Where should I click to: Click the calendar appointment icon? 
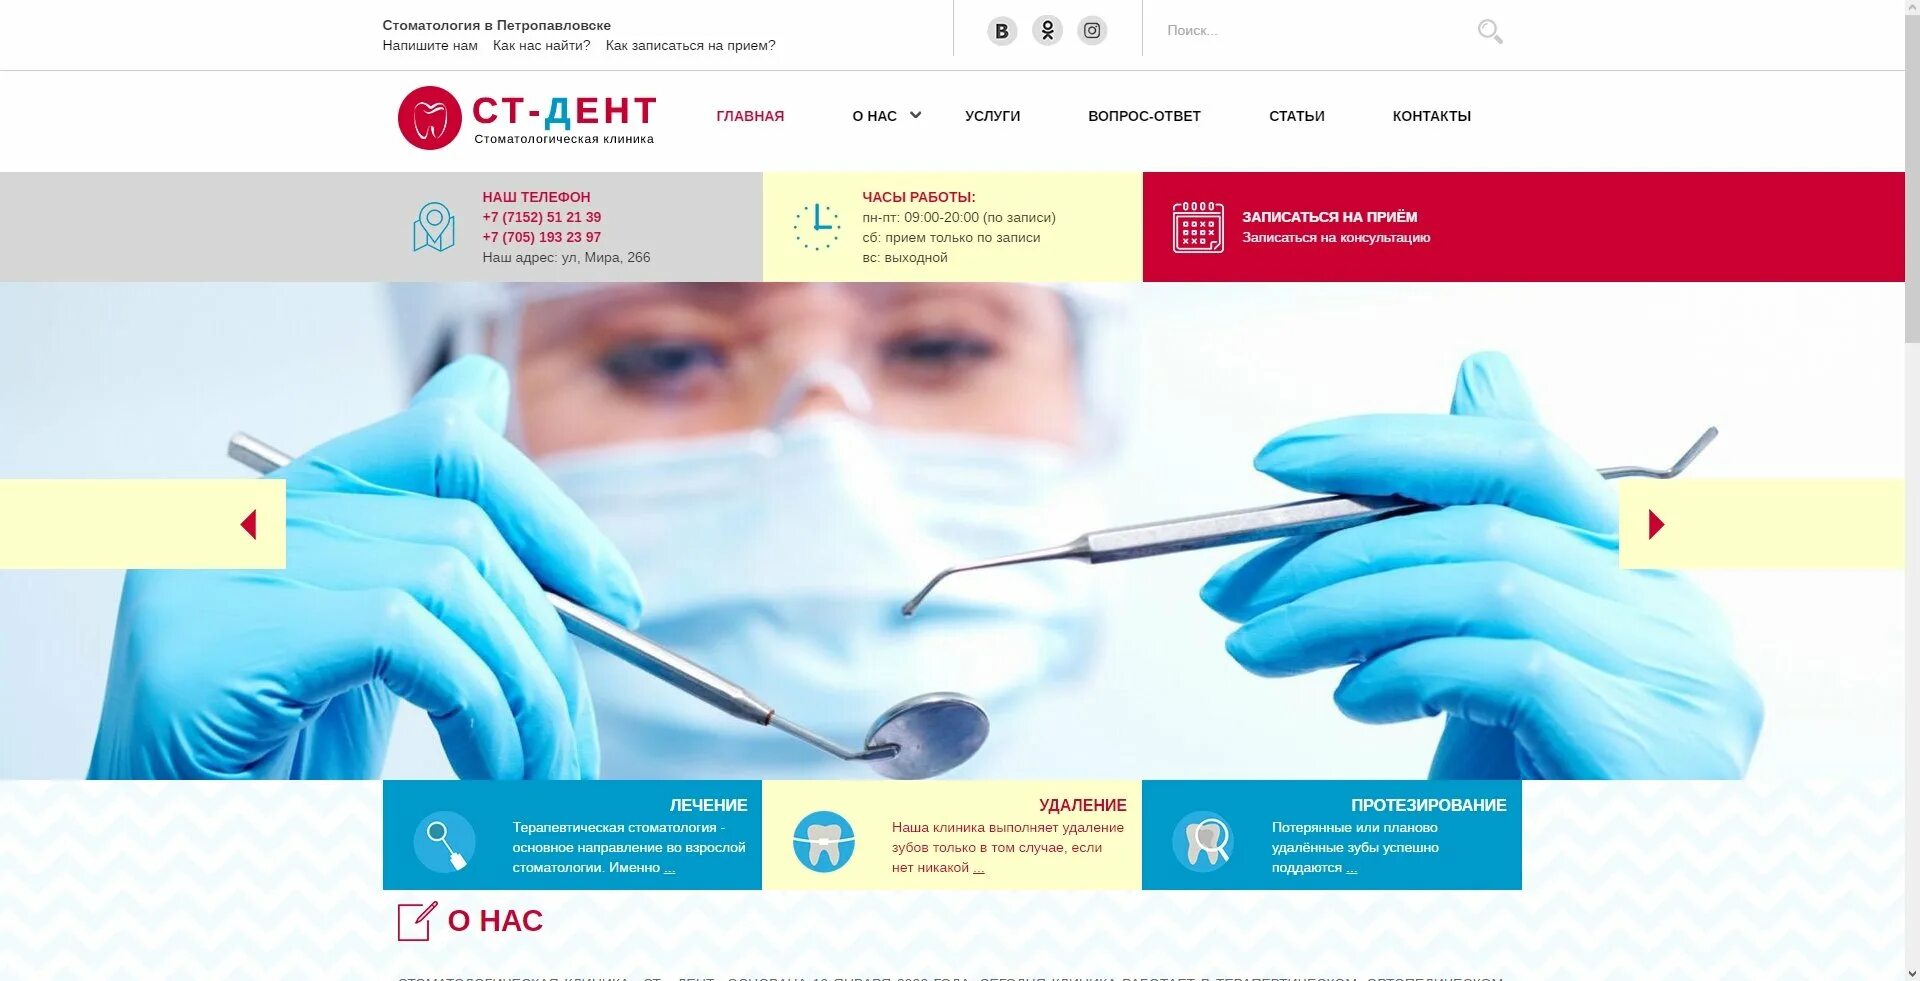pyautogui.click(x=1198, y=227)
